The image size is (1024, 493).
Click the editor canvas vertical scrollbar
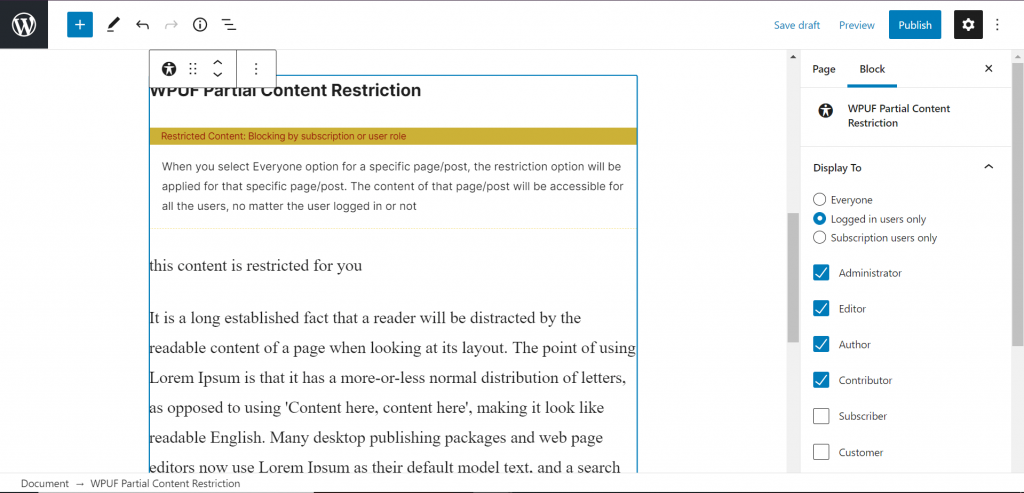(793, 278)
